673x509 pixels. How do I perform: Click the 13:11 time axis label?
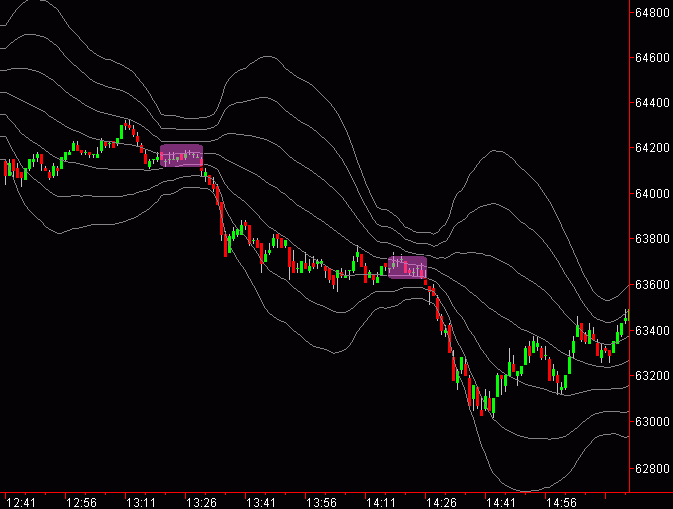pos(141,502)
